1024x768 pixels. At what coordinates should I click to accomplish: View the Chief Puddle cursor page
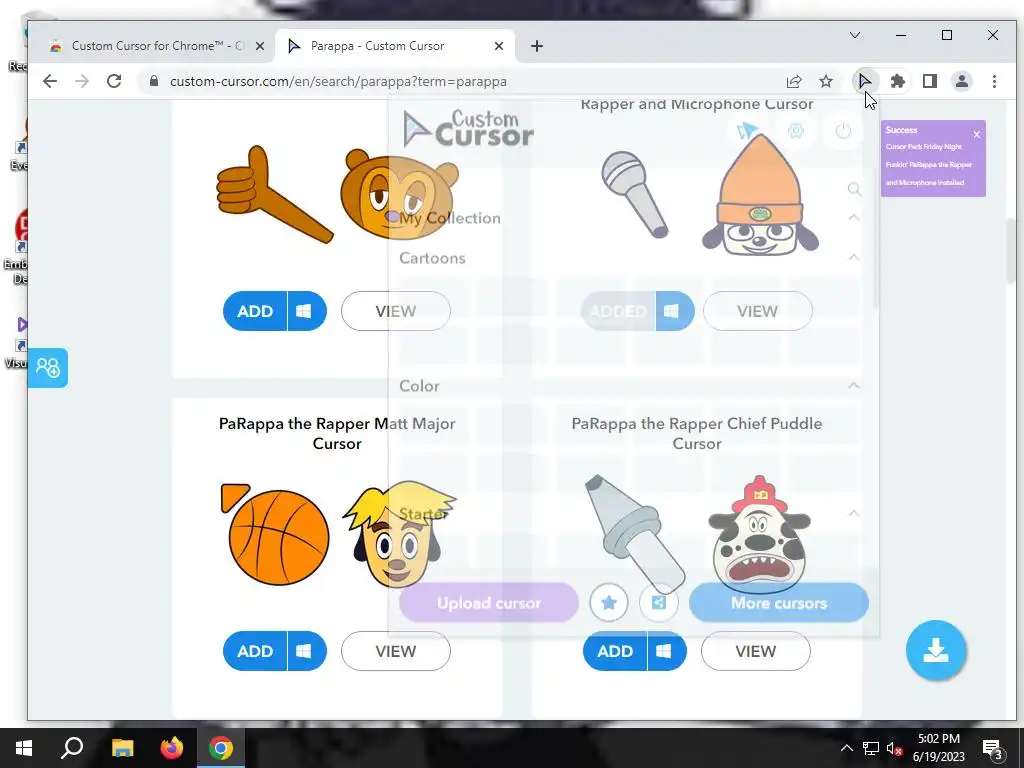click(x=756, y=651)
